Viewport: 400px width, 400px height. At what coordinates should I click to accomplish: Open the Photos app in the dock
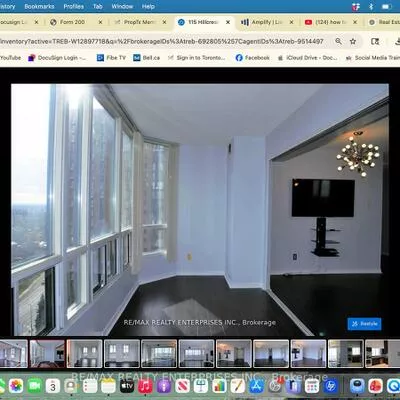16,386
